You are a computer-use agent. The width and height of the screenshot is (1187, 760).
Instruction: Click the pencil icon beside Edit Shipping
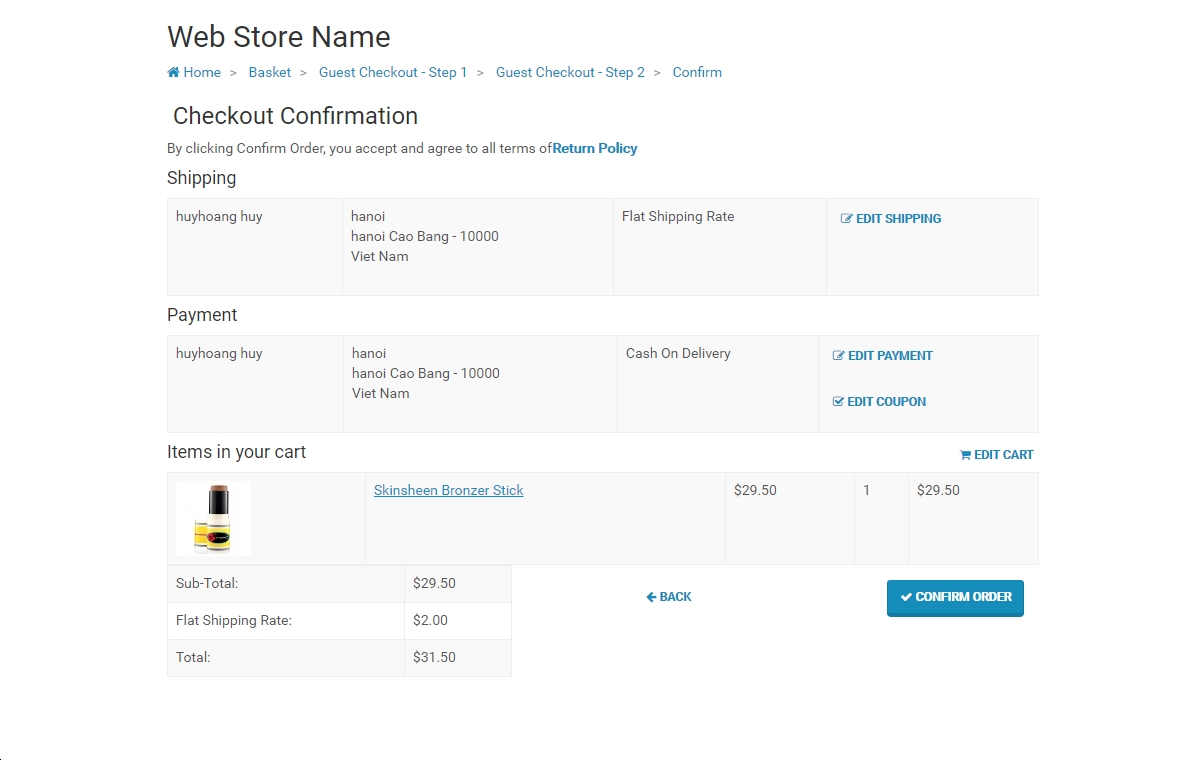click(846, 219)
